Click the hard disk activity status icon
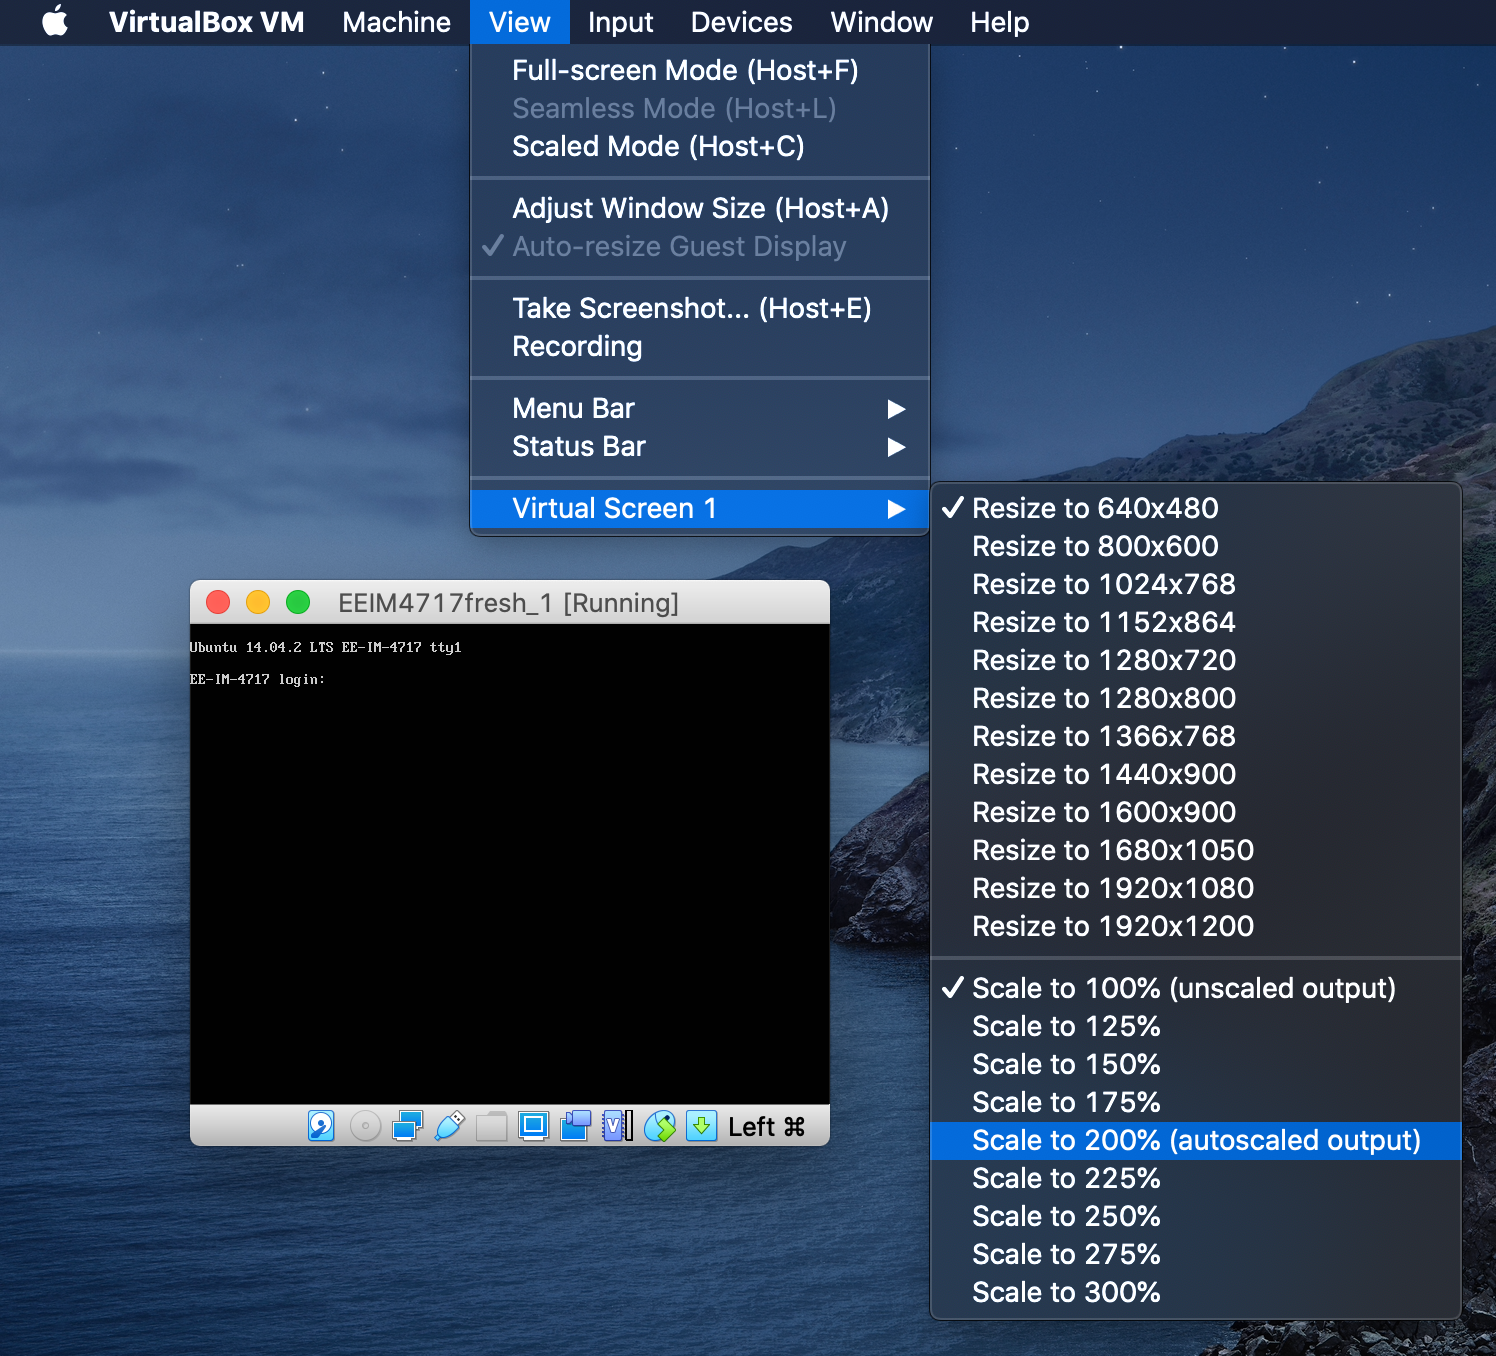The height and width of the screenshot is (1356, 1496). point(321,1126)
